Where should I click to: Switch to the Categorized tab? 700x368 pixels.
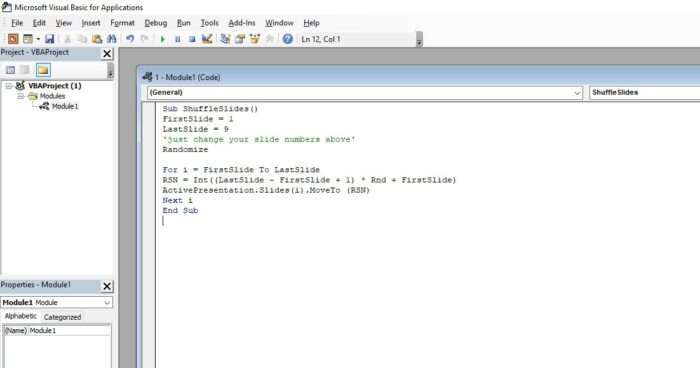62,317
